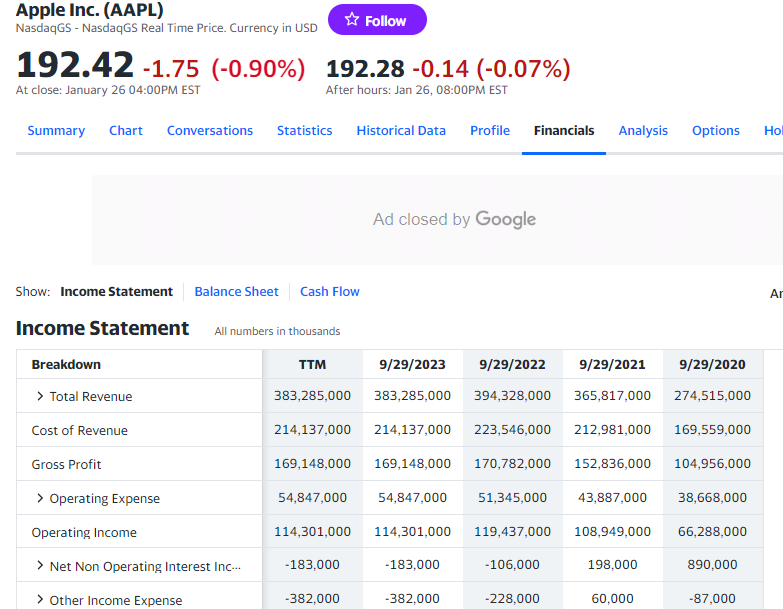Click interest income value 198,000
Viewport: 783px width, 609px height.
tap(612, 565)
